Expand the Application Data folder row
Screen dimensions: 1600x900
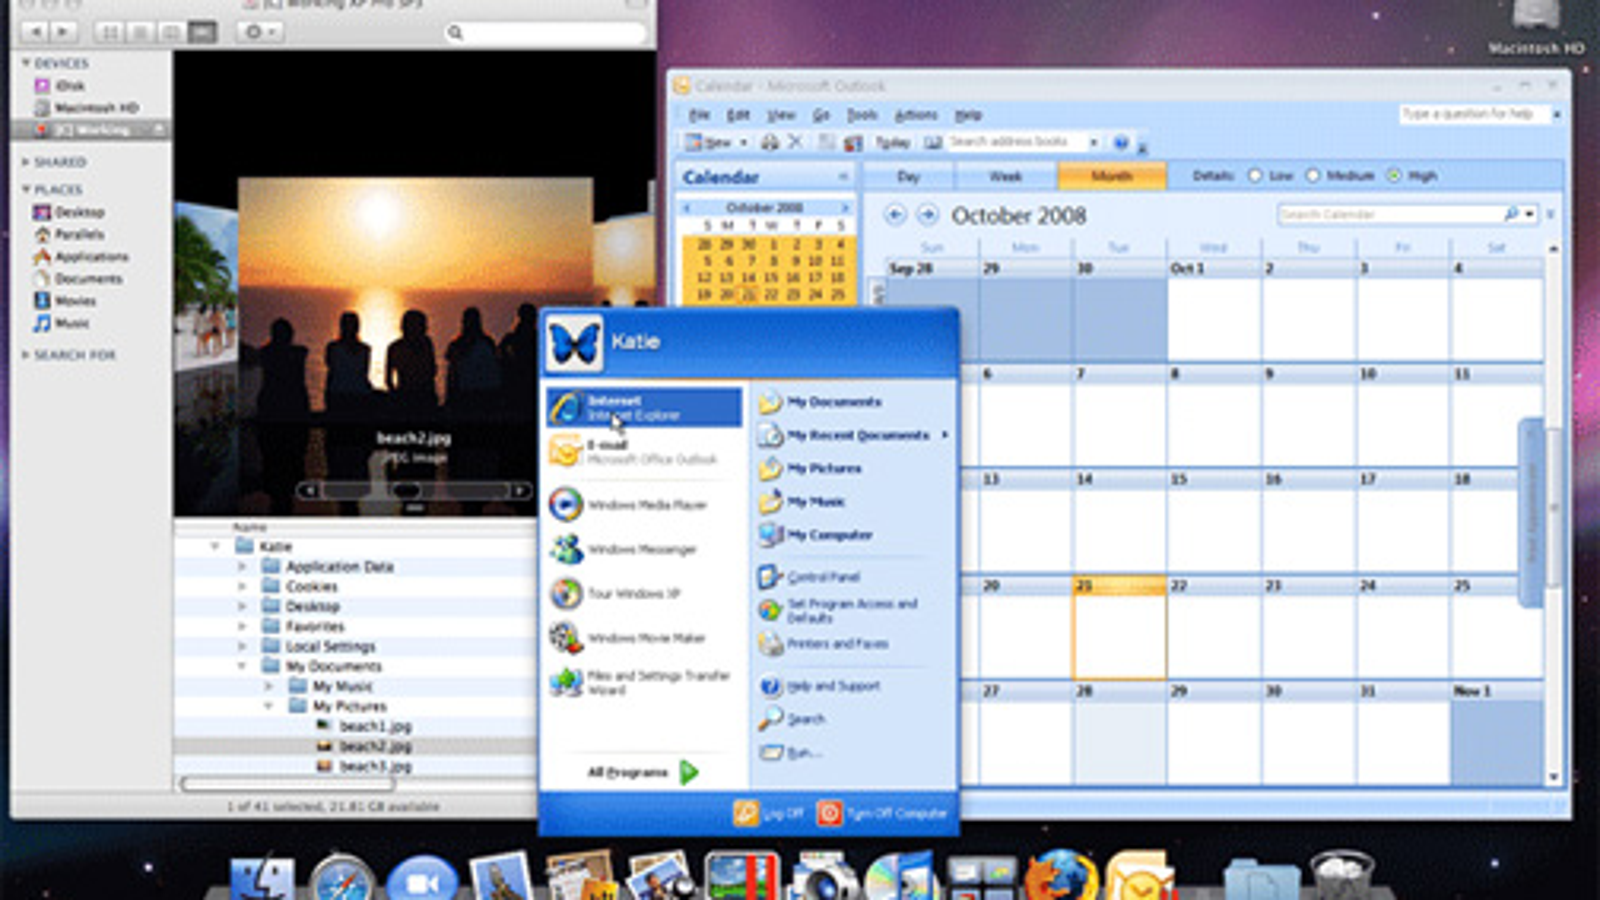(241, 566)
